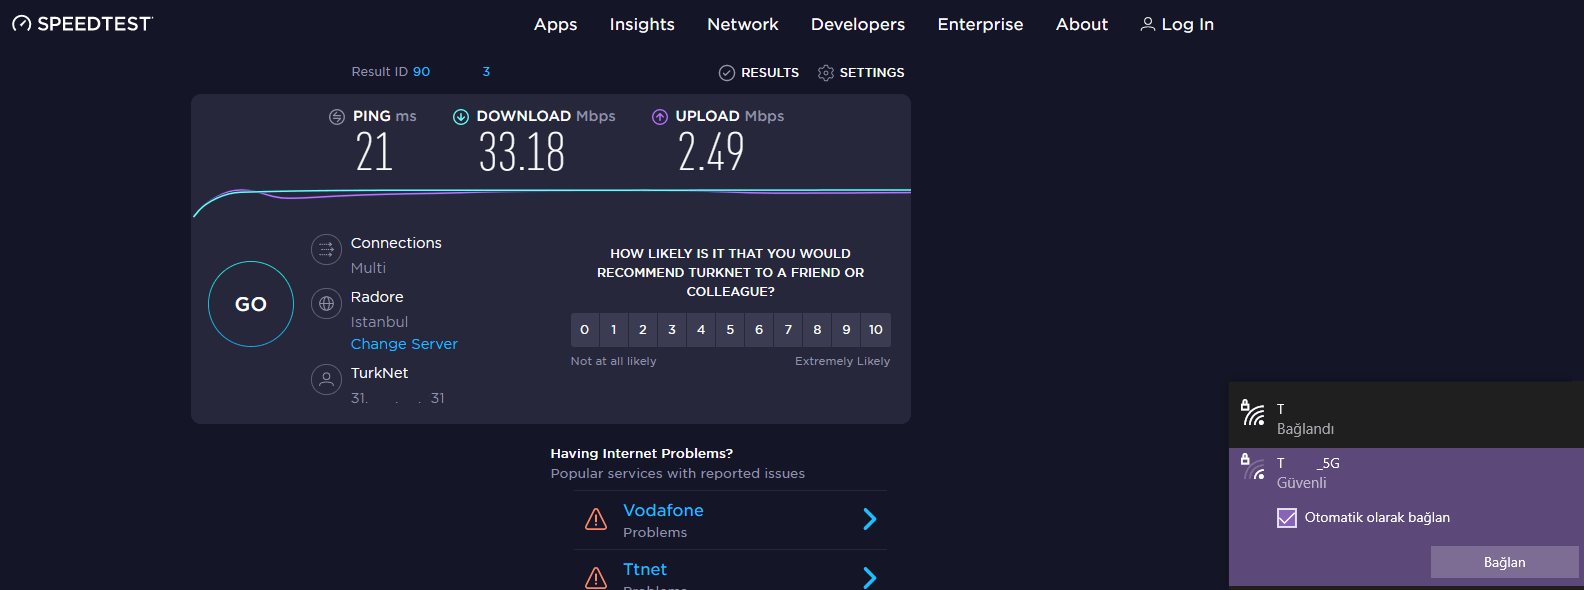Click the download arrow icon
Viewport: 1584px width, 590px height.
461,117
